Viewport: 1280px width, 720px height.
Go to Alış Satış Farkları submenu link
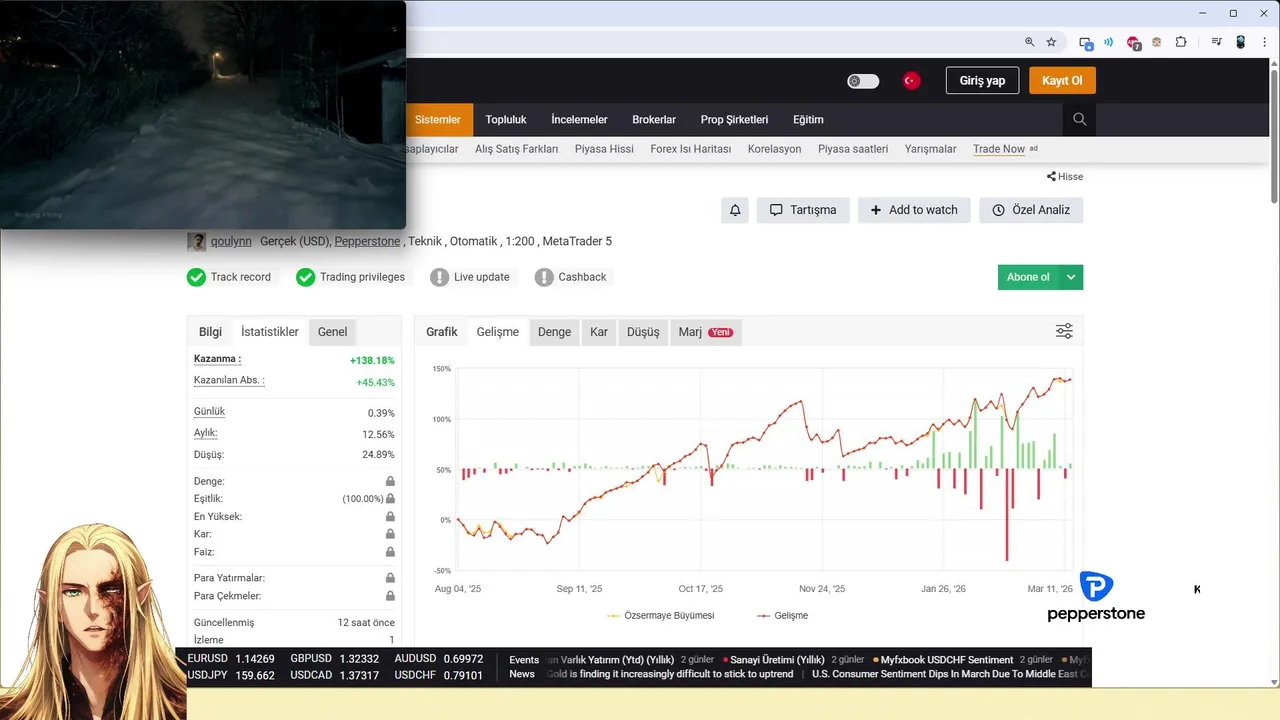516,149
